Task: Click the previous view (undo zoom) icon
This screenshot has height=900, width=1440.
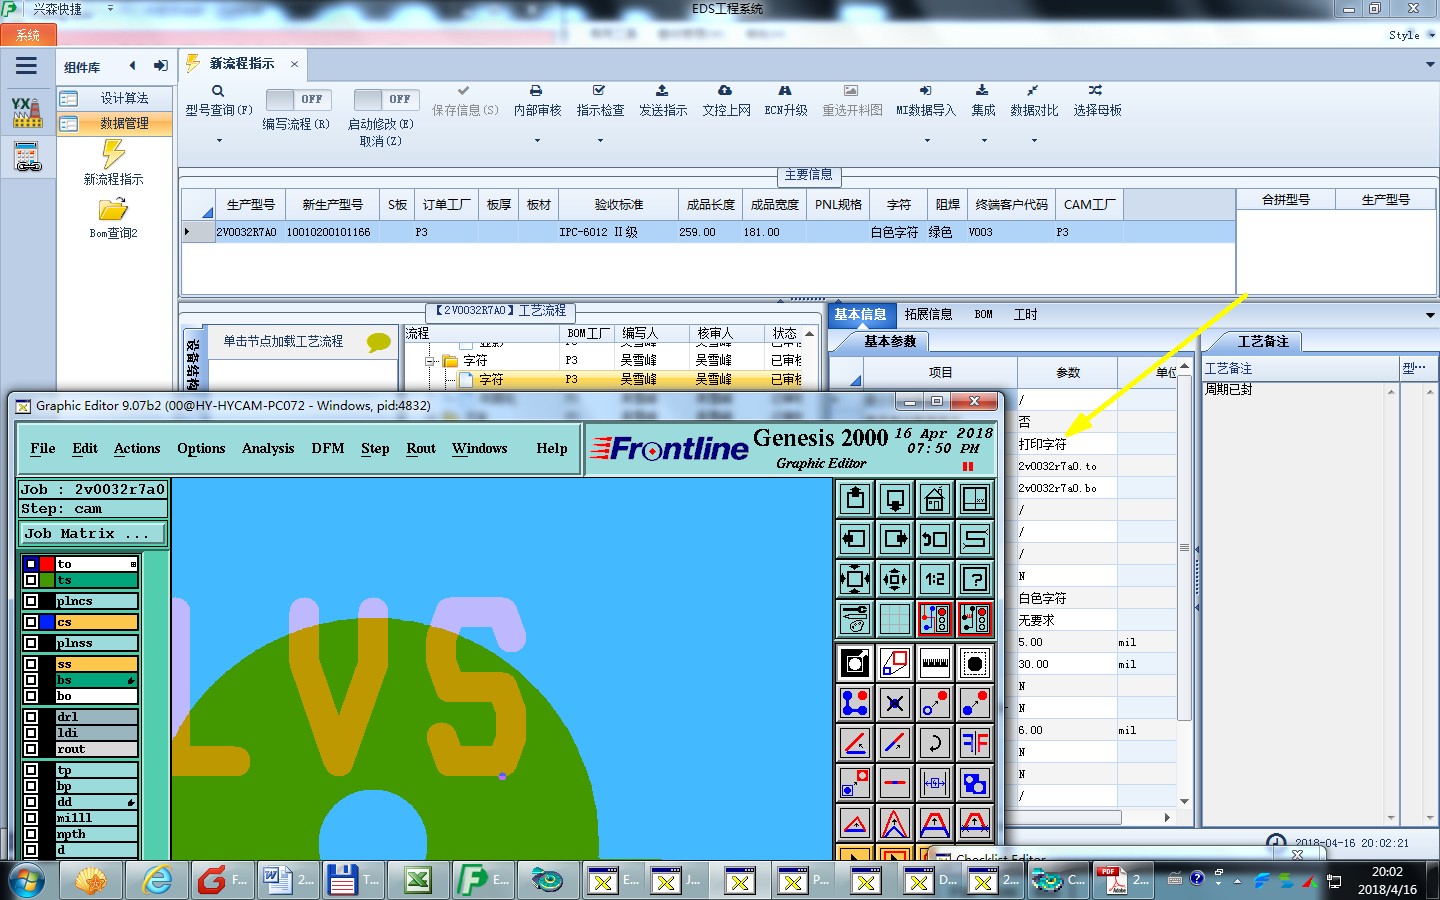Action: [x=935, y=539]
